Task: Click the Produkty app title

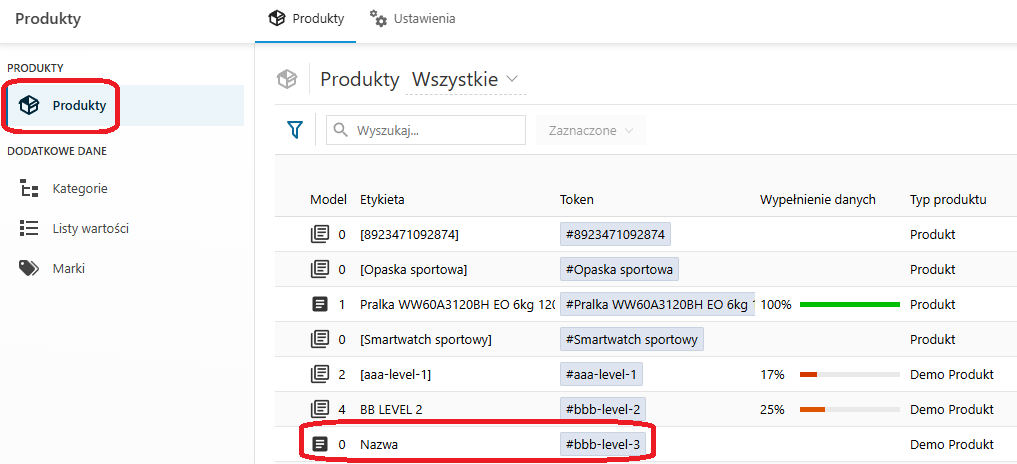Action: pyautogui.click(x=48, y=19)
